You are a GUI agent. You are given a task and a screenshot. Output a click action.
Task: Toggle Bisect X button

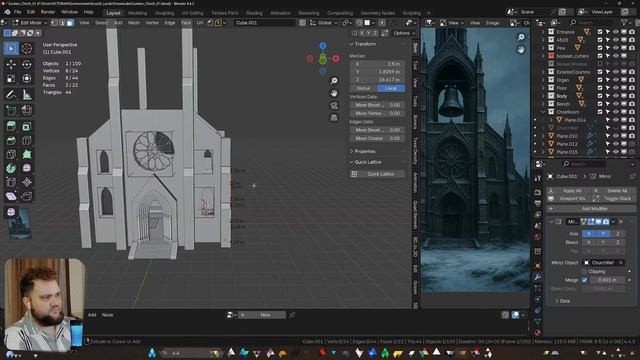click(589, 242)
